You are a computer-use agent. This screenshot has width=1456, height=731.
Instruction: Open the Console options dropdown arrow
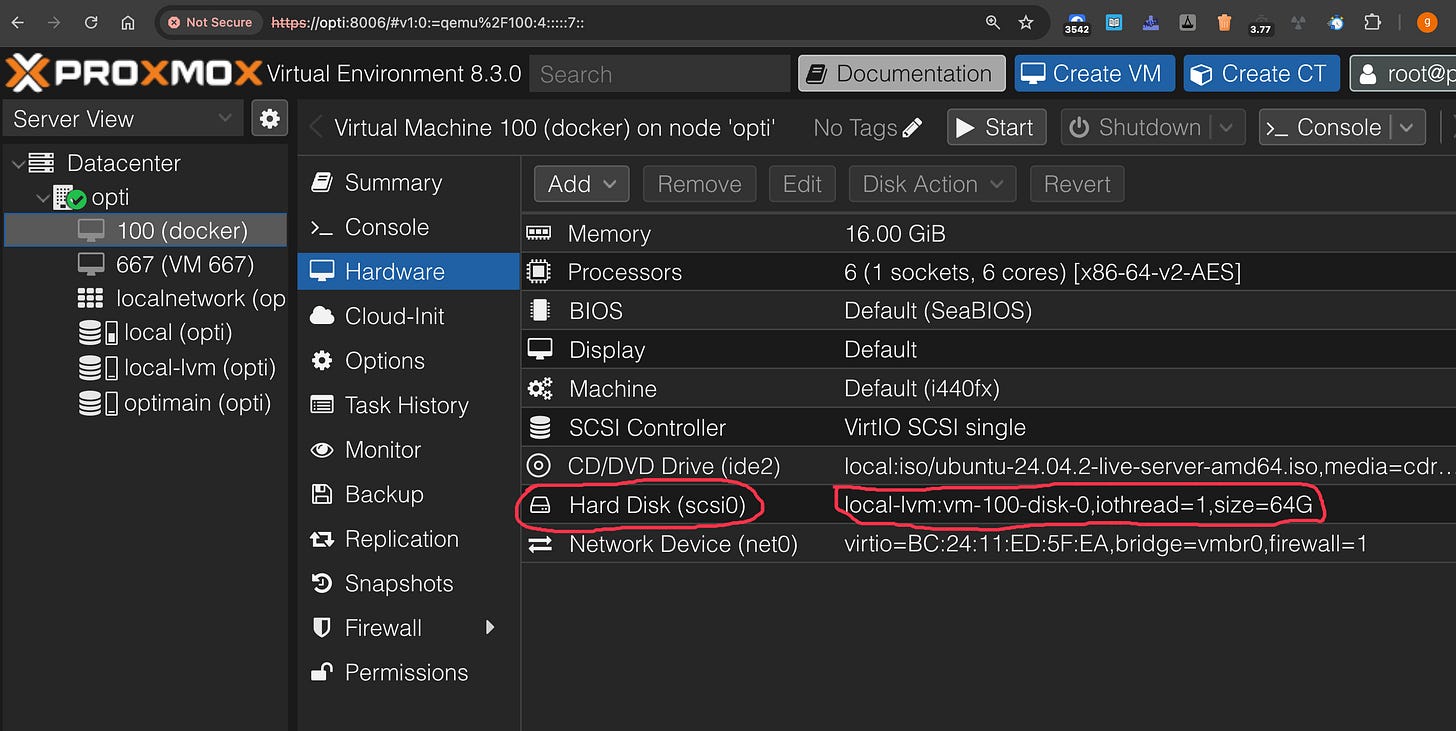click(x=1407, y=128)
